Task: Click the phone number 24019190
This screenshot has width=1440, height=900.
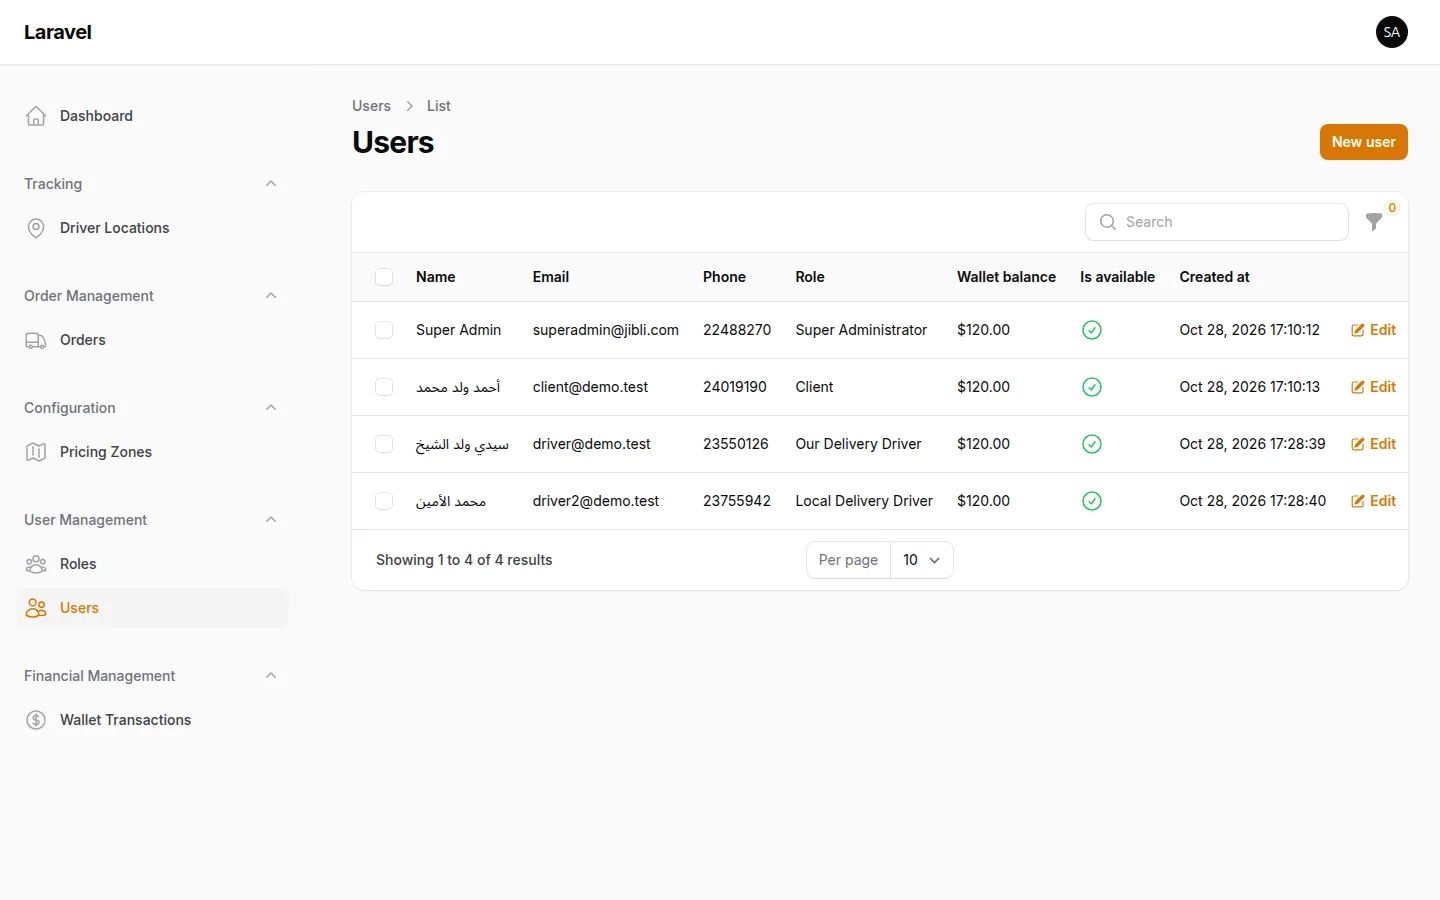Action: click(735, 387)
